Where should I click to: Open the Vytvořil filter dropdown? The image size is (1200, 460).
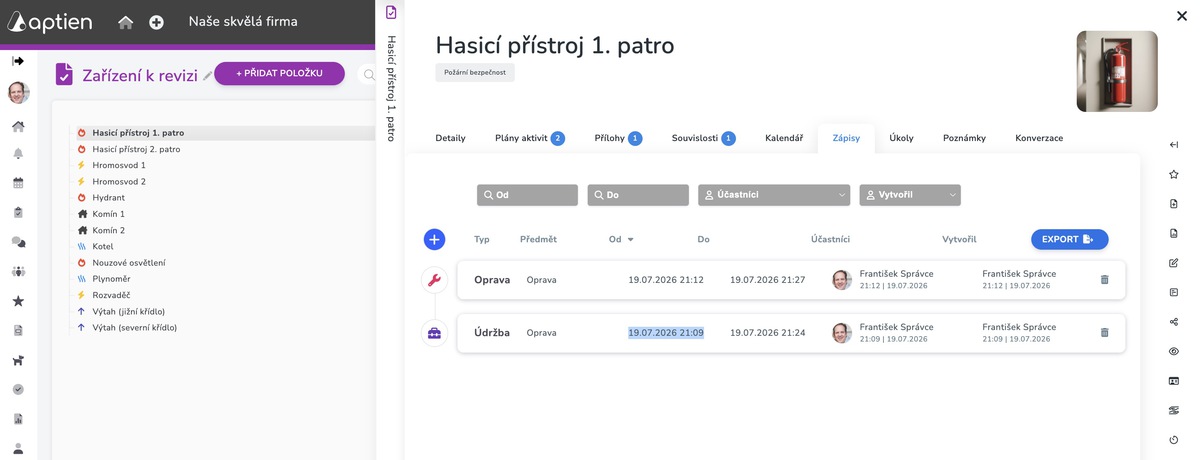click(x=910, y=195)
